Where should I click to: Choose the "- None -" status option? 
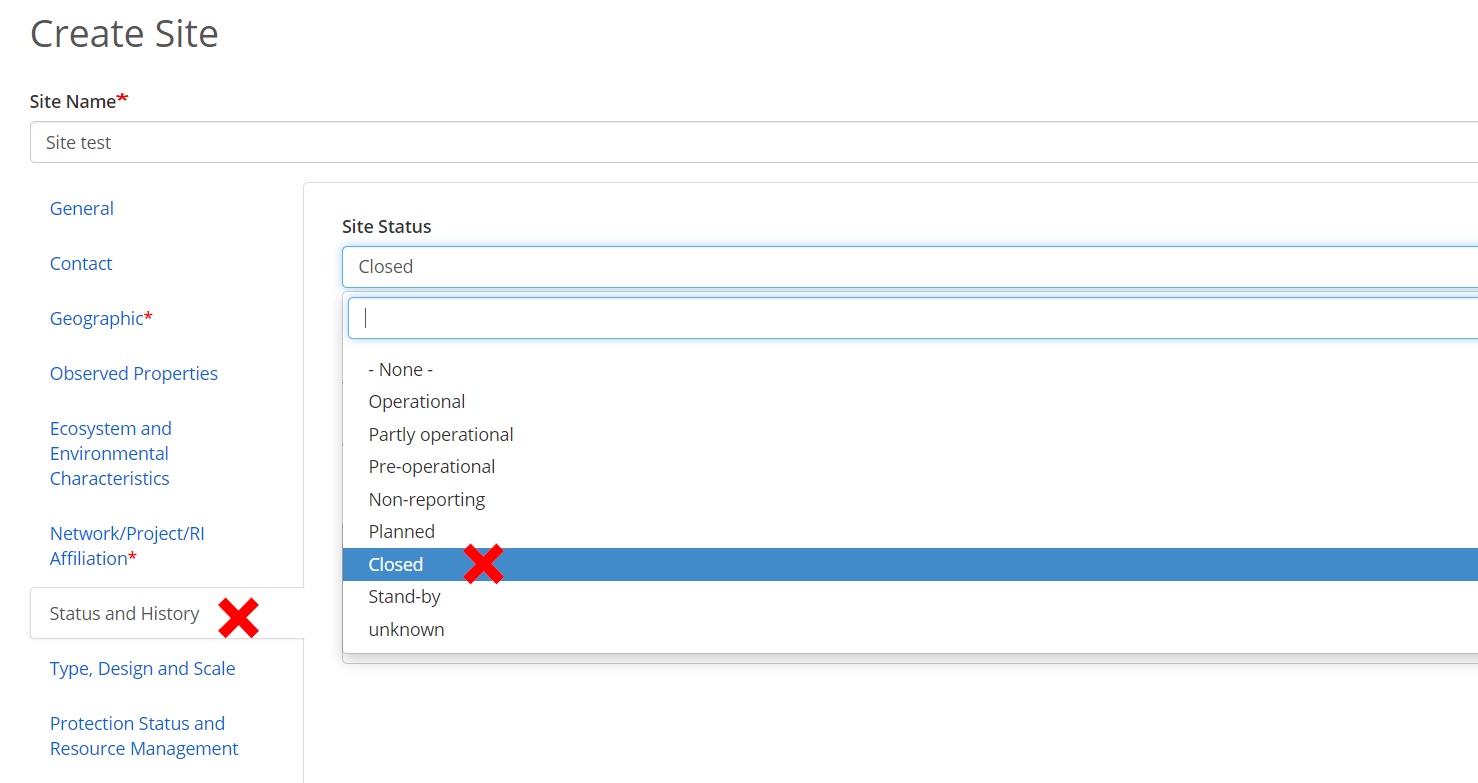tap(401, 369)
